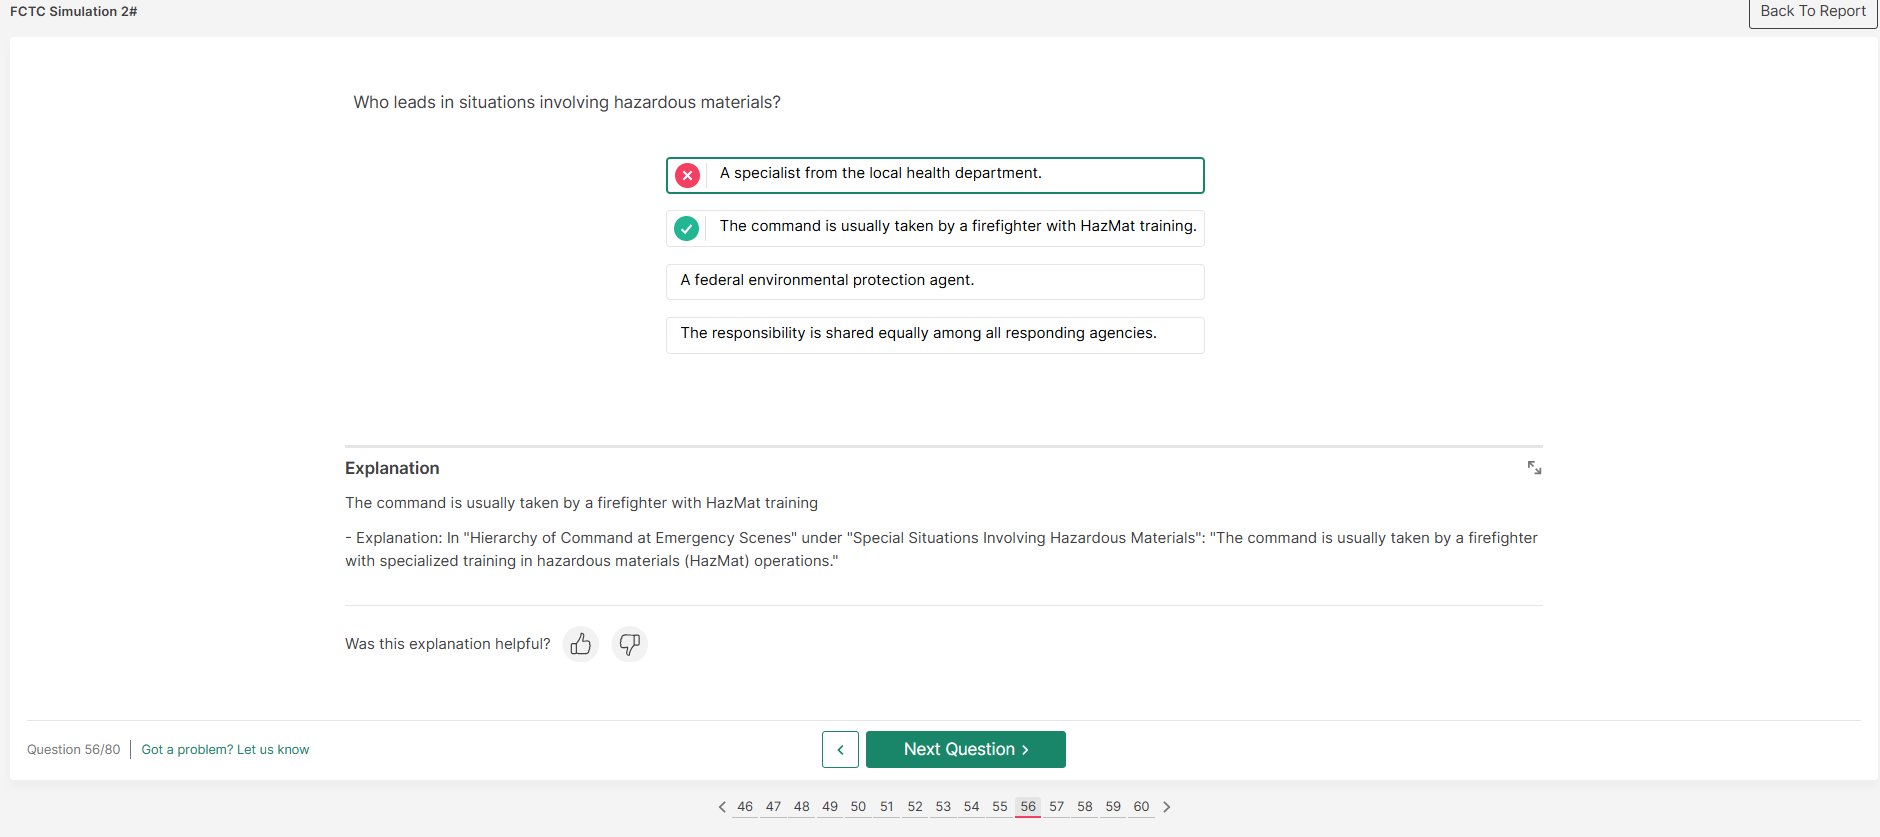The width and height of the screenshot is (1880, 837).
Task: Open the 'Got a problem? Let us know' link
Action: click(225, 750)
